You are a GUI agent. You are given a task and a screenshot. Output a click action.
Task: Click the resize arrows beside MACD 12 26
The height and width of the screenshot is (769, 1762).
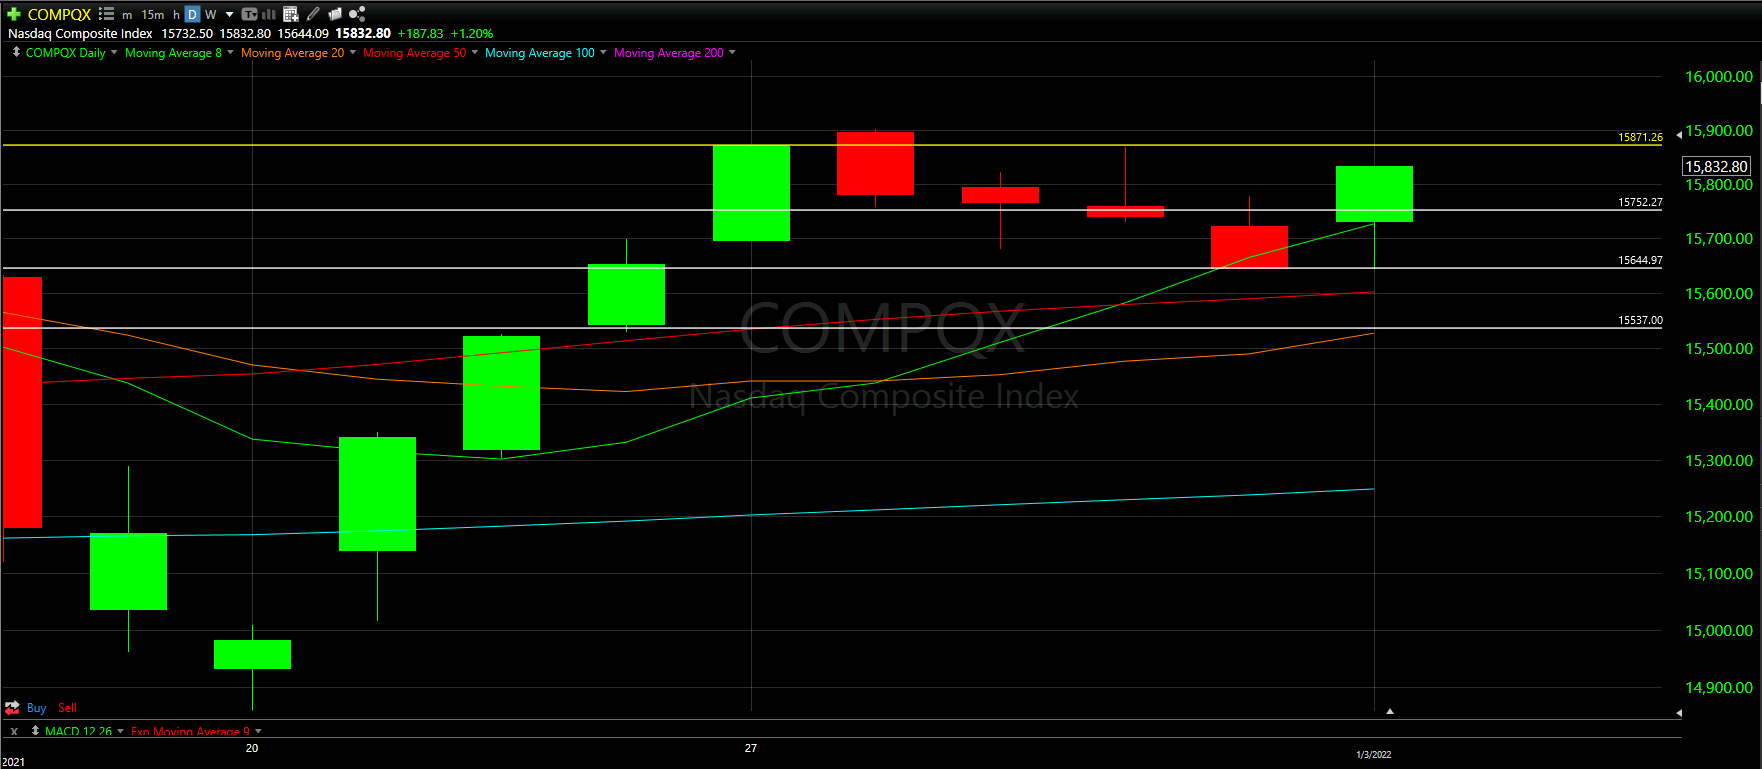click(35, 731)
